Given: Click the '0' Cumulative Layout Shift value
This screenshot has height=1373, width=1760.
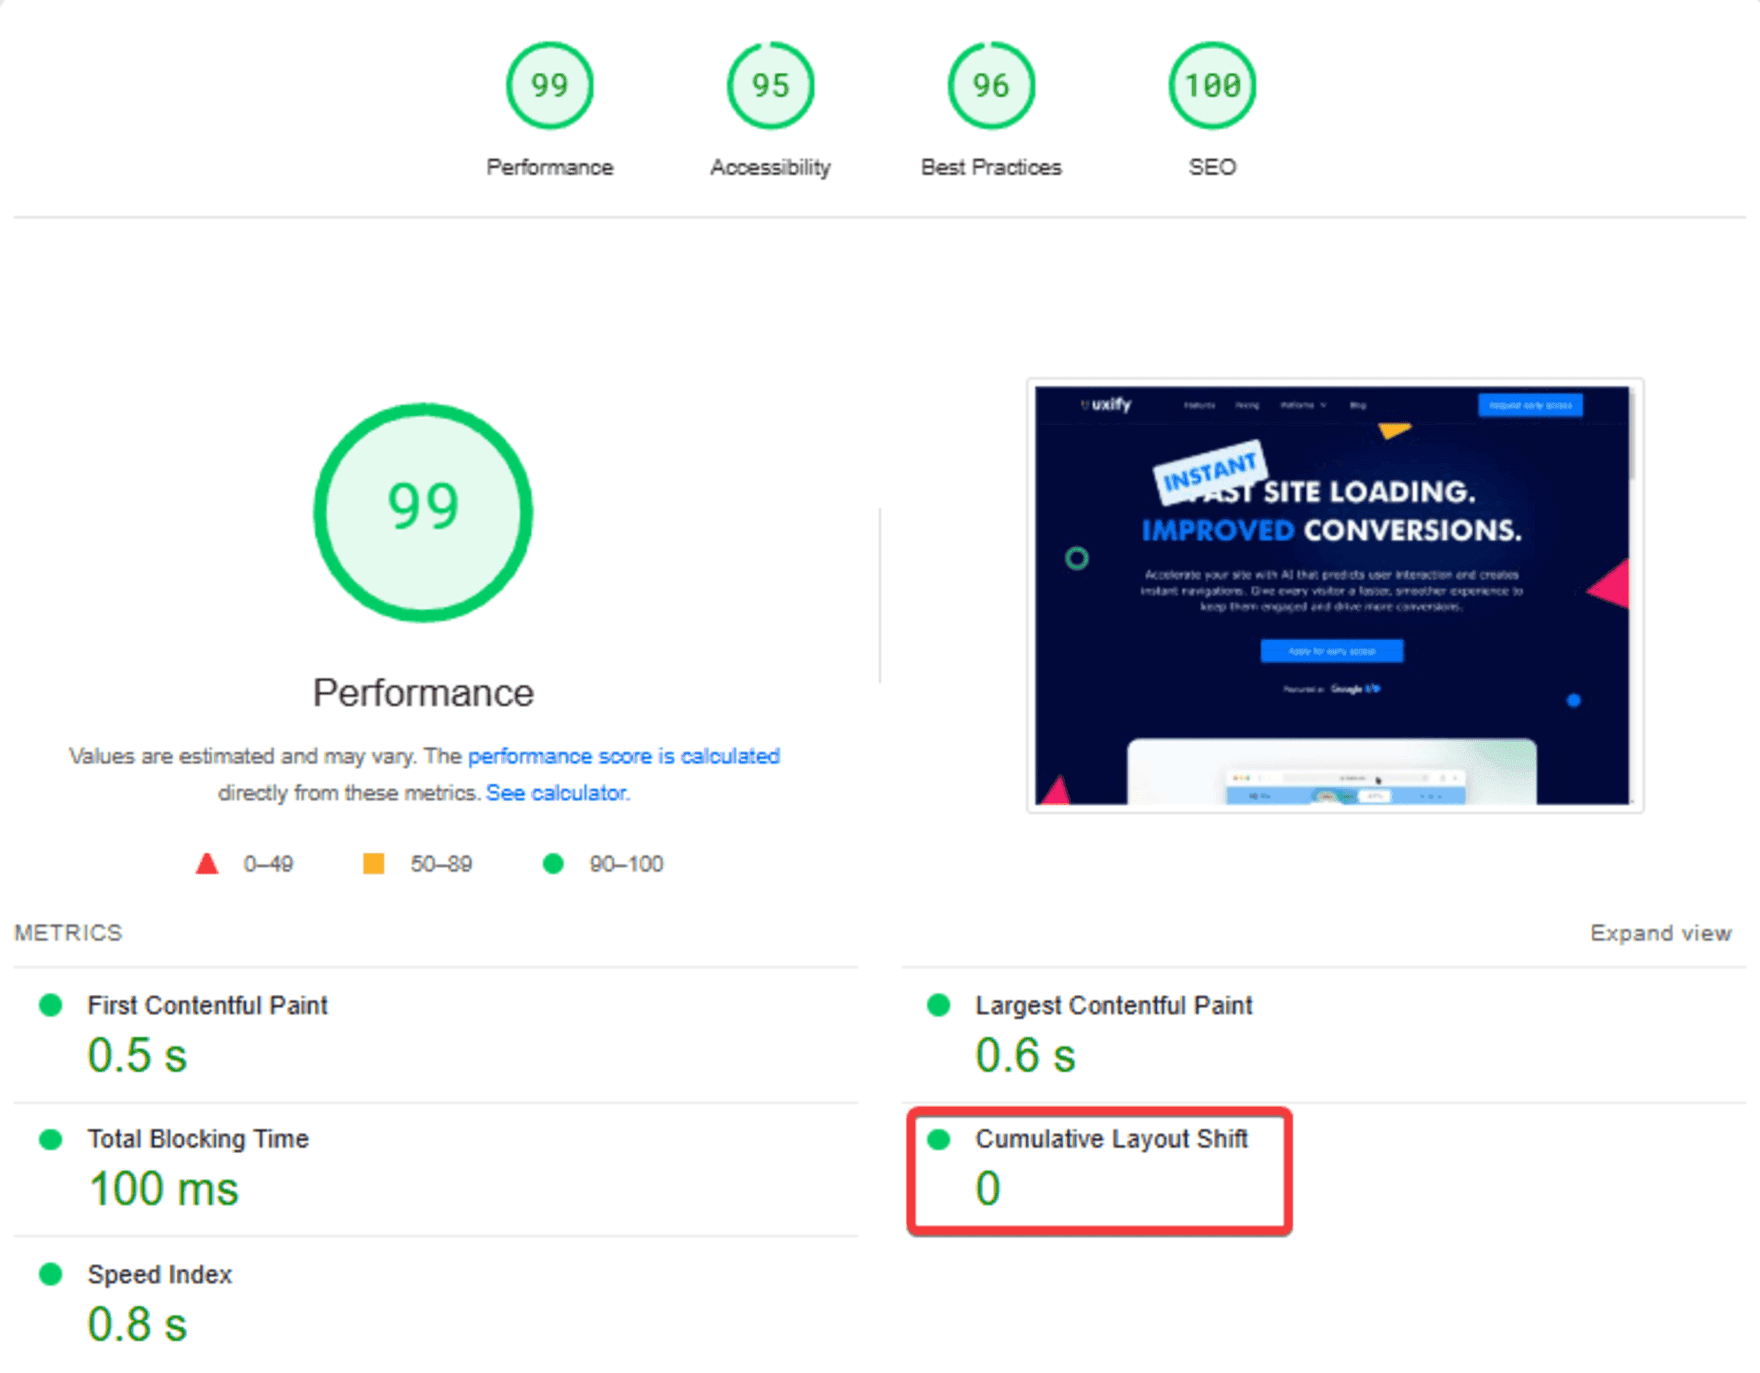Looking at the screenshot, I should (x=988, y=1189).
